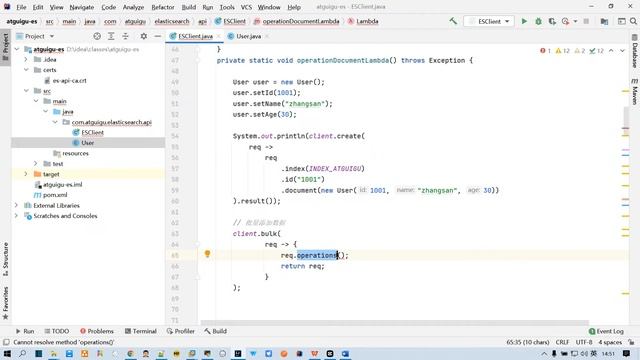Open the Problems tool window

pos(97,331)
